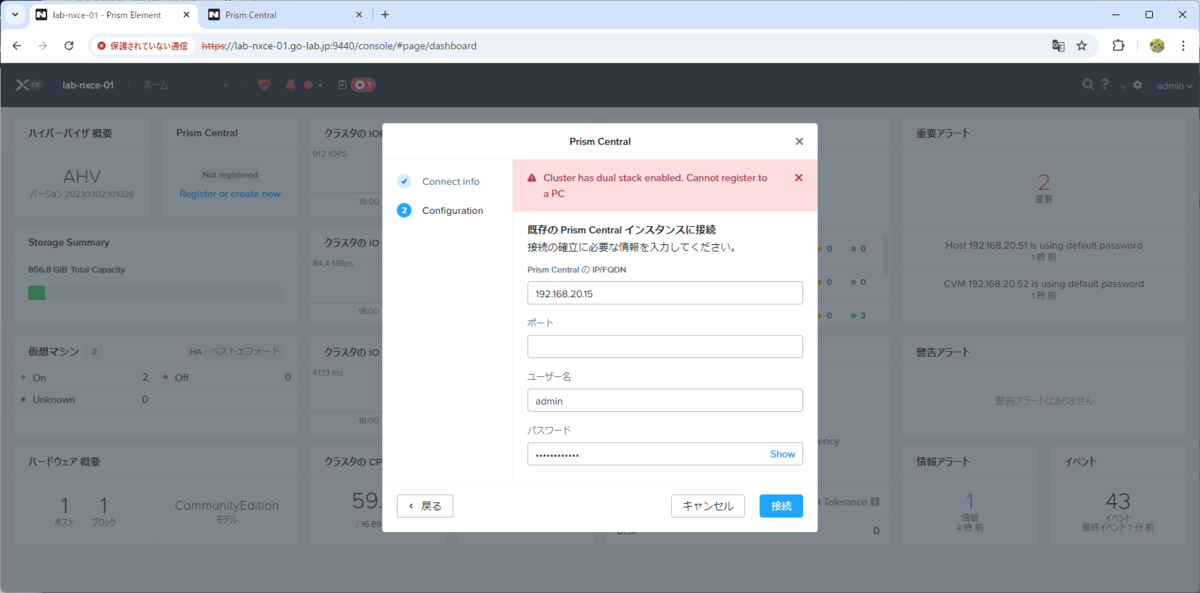Reload the page
This screenshot has width=1200, height=593.
pyautogui.click(x=69, y=46)
